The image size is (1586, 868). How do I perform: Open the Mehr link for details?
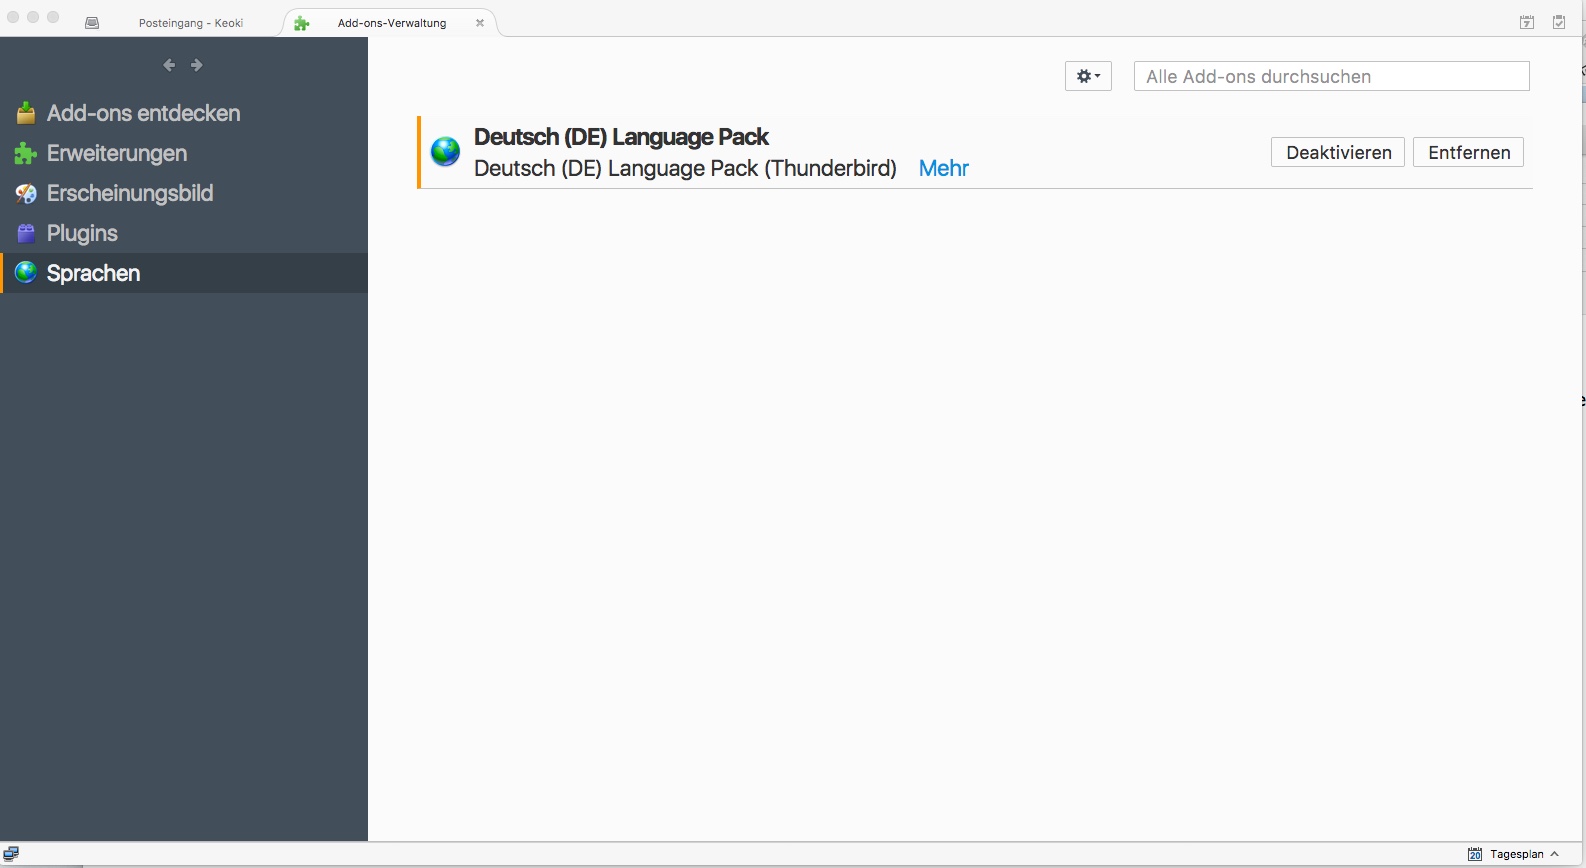944,168
